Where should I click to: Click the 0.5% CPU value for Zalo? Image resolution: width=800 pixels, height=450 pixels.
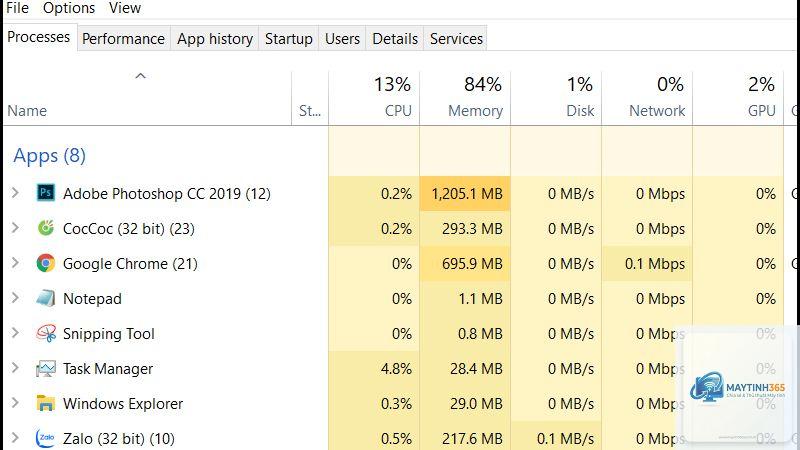(x=396, y=438)
